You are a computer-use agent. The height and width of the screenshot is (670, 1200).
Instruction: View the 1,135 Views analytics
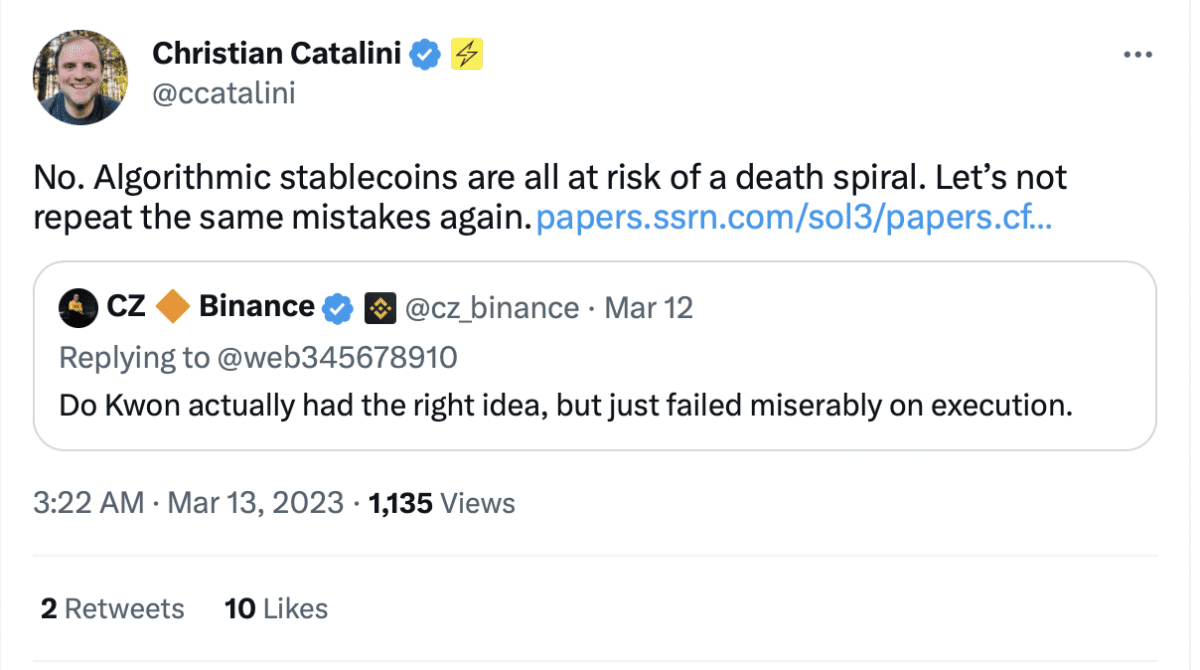tap(442, 503)
